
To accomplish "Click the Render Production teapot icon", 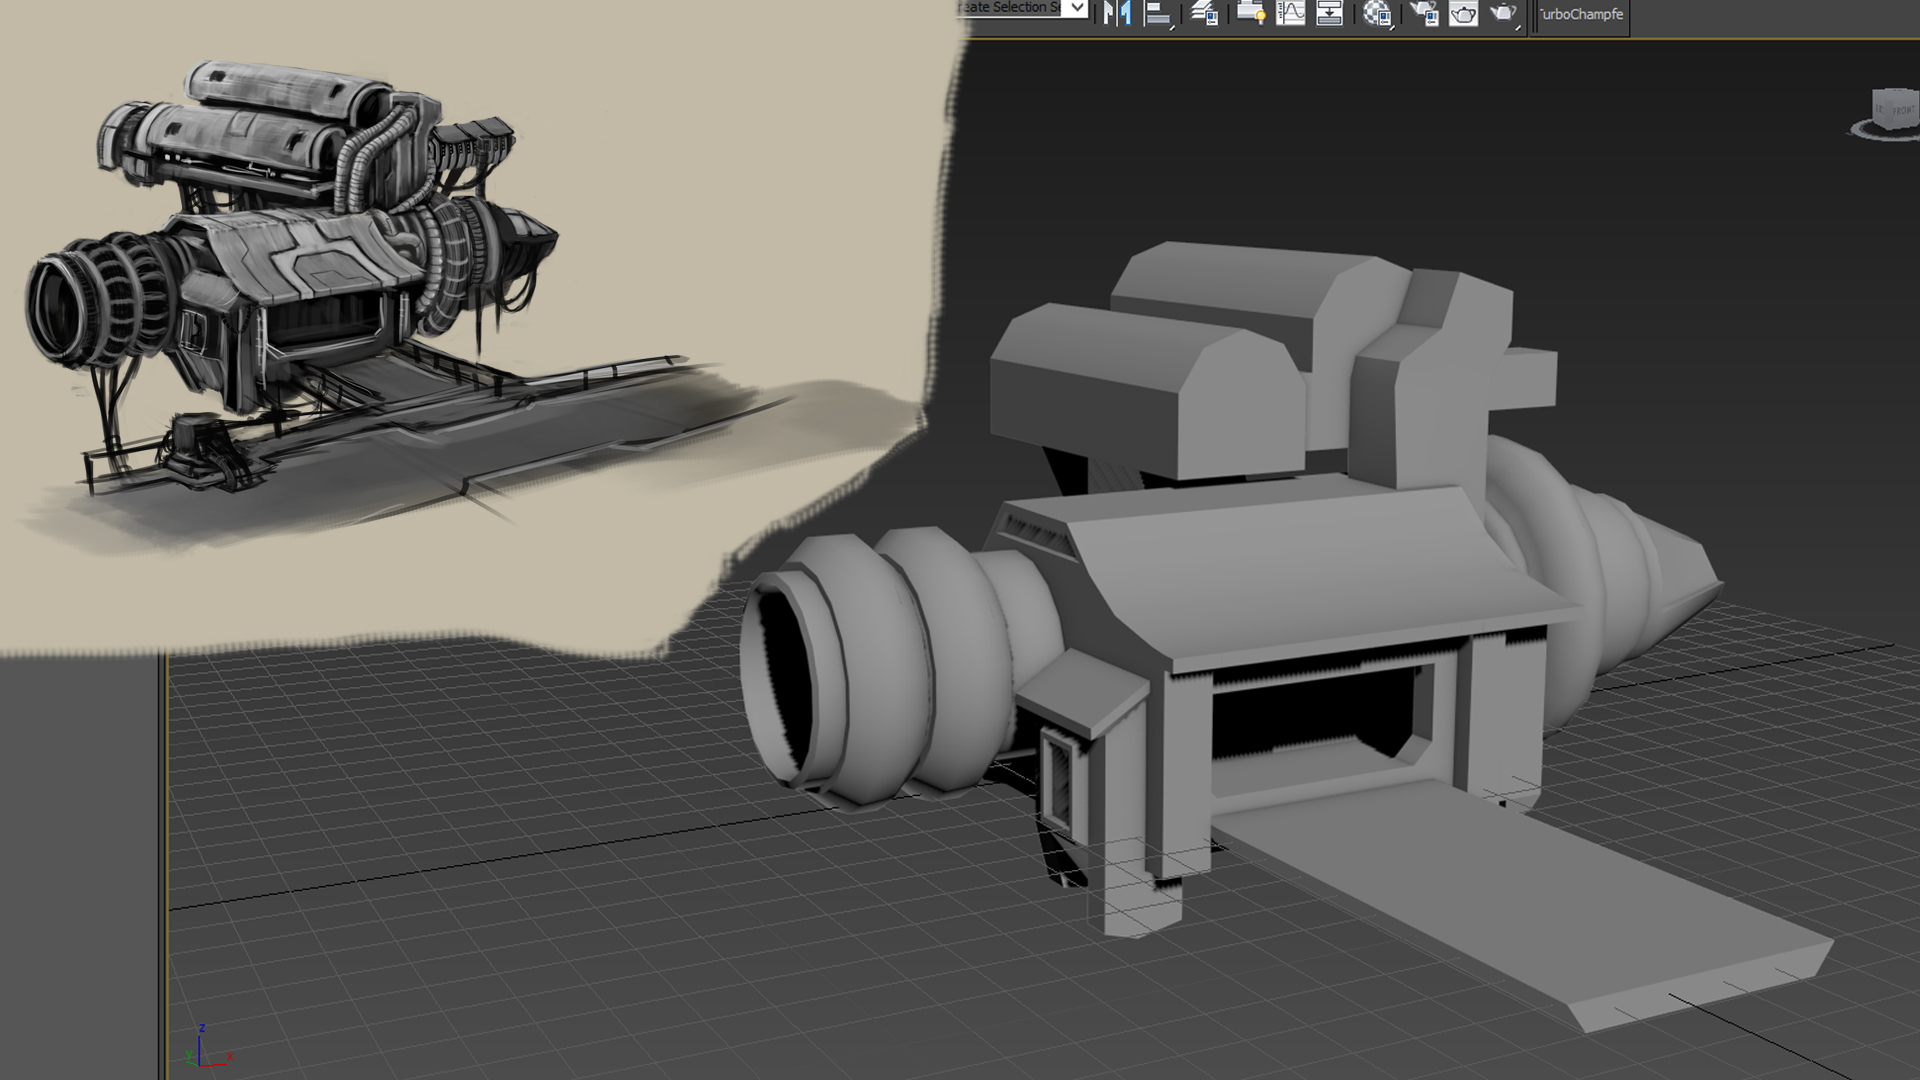I will click(1503, 13).
